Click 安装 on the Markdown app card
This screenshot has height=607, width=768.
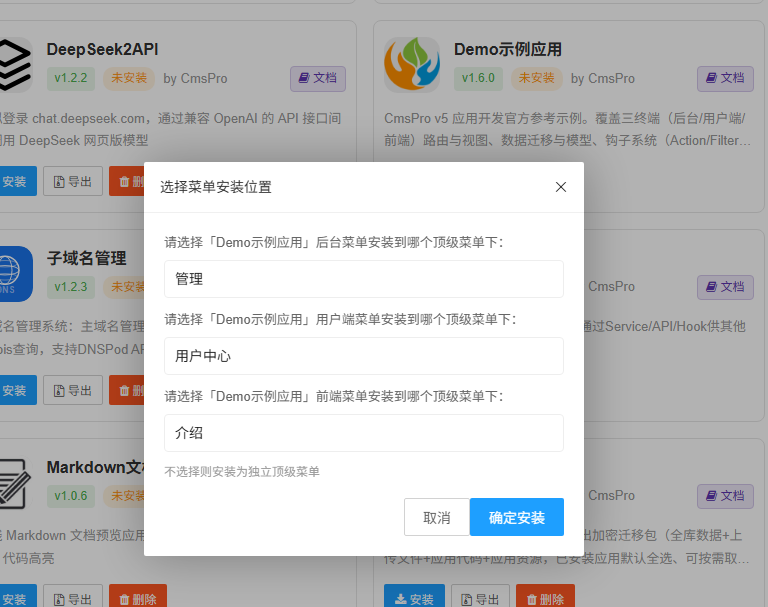16,597
